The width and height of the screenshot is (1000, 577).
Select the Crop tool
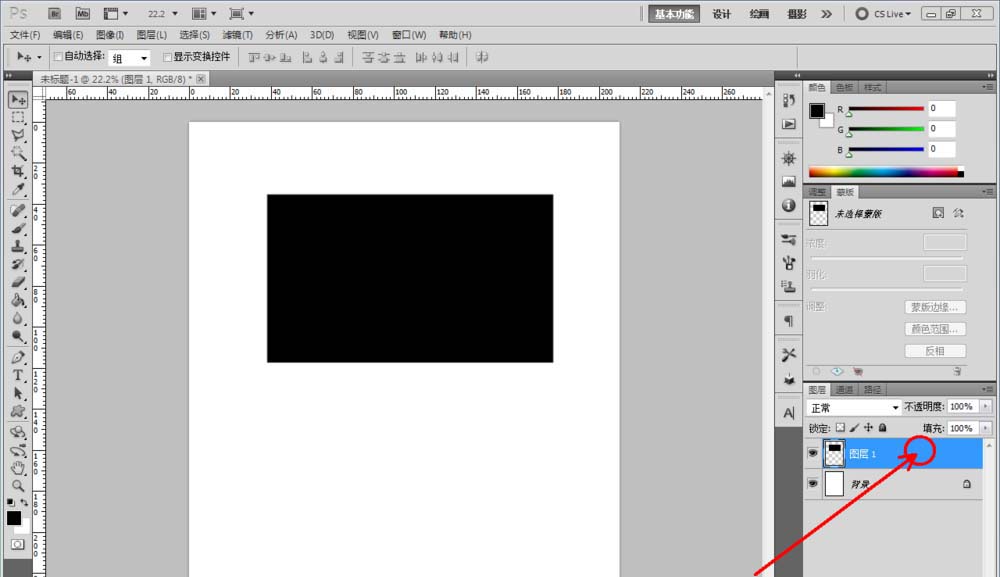pyautogui.click(x=18, y=171)
